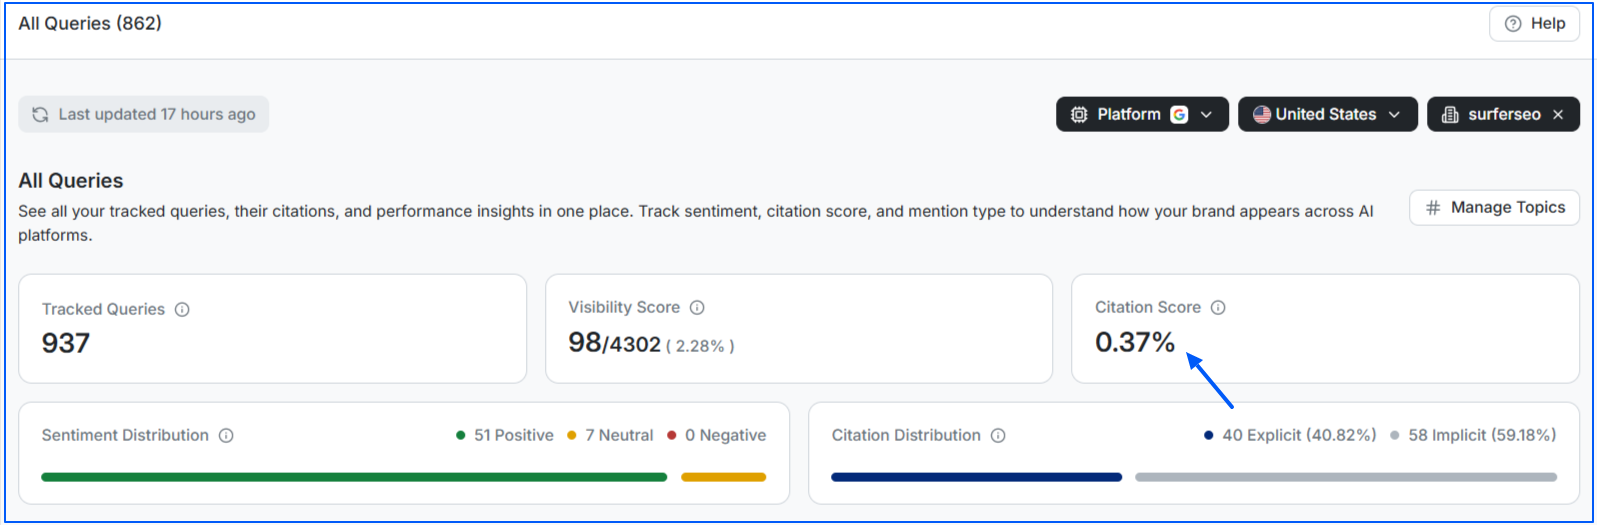
Task: Click the dark blue Explicit legend dot
Action: 1209,435
